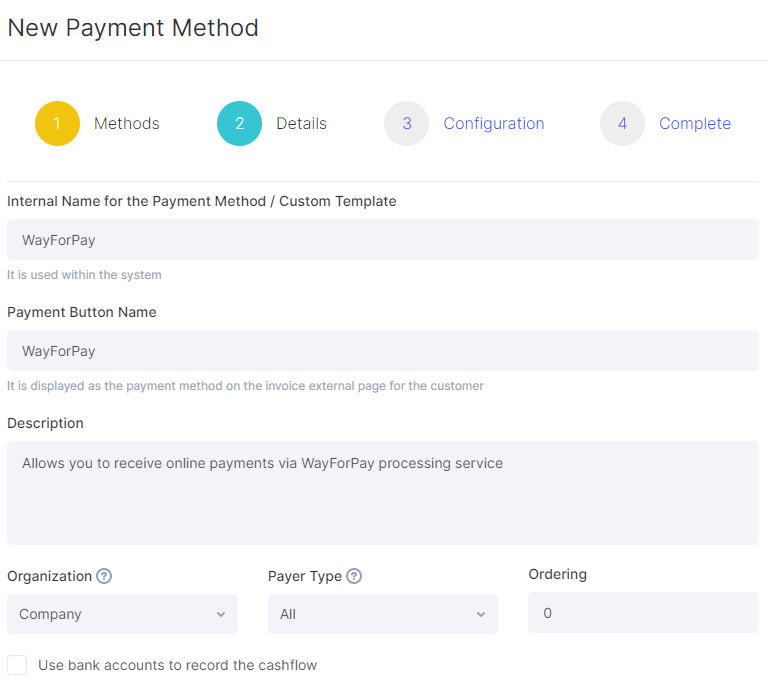Open the Organization dropdown showing Company
Image resolution: width=767 pixels, height=687 pixels.
click(122, 614)
